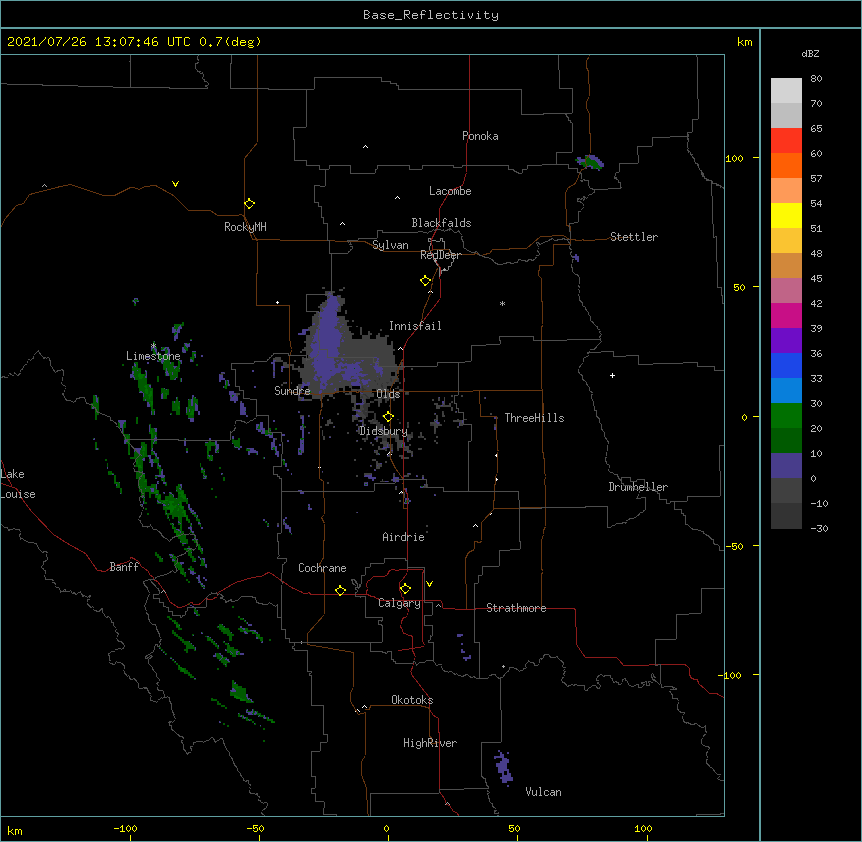Screen dimensions: 862x842
Task: Click the ThreeHills town label
Action: pyautogui.click(x=534, y=418)
